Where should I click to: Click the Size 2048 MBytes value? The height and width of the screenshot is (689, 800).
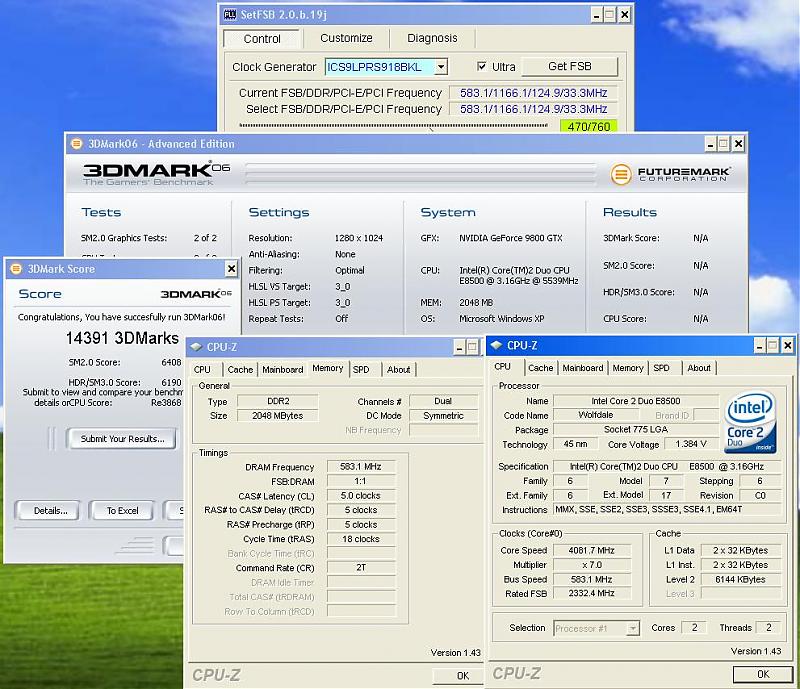(x=278, y=415)
